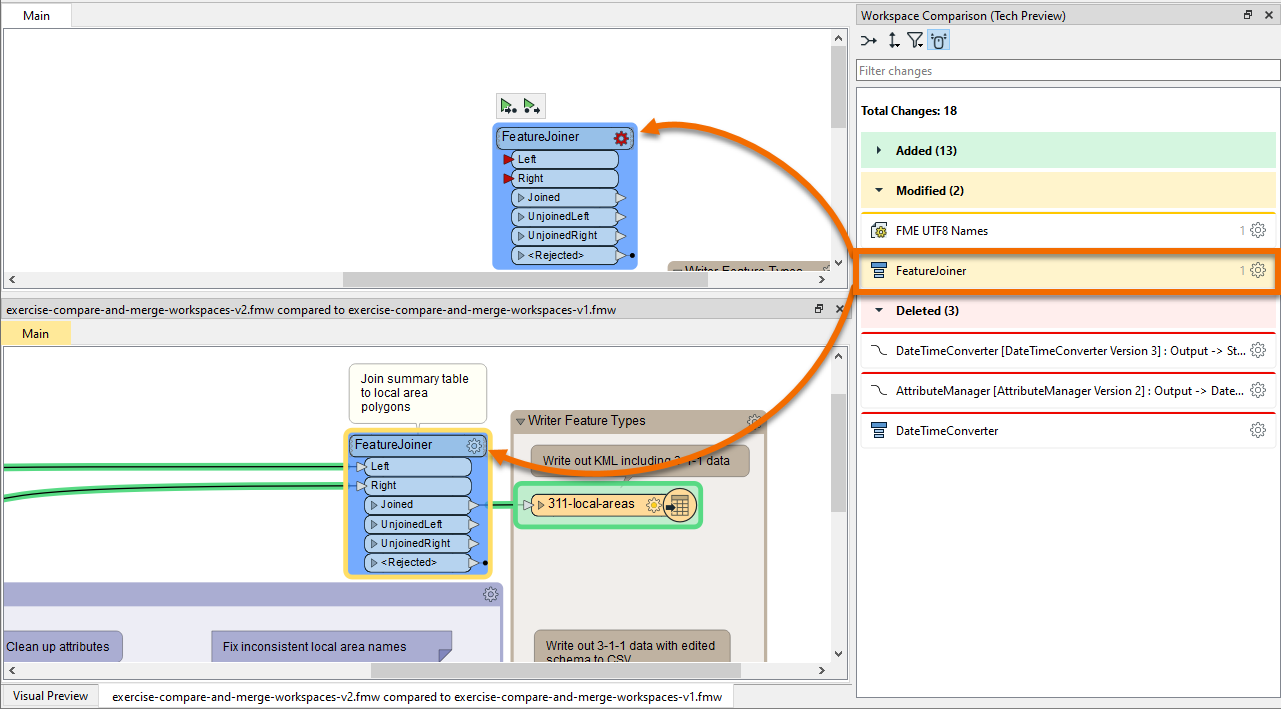Expand the Added (13) changes section
The height and width of the screenshot is (709, 1281).
pos(878,149)
